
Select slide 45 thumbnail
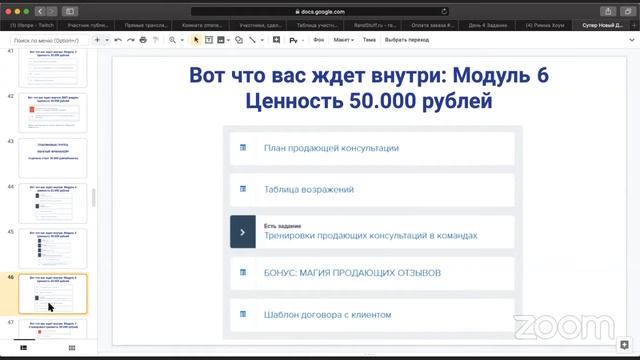point(53,249)
